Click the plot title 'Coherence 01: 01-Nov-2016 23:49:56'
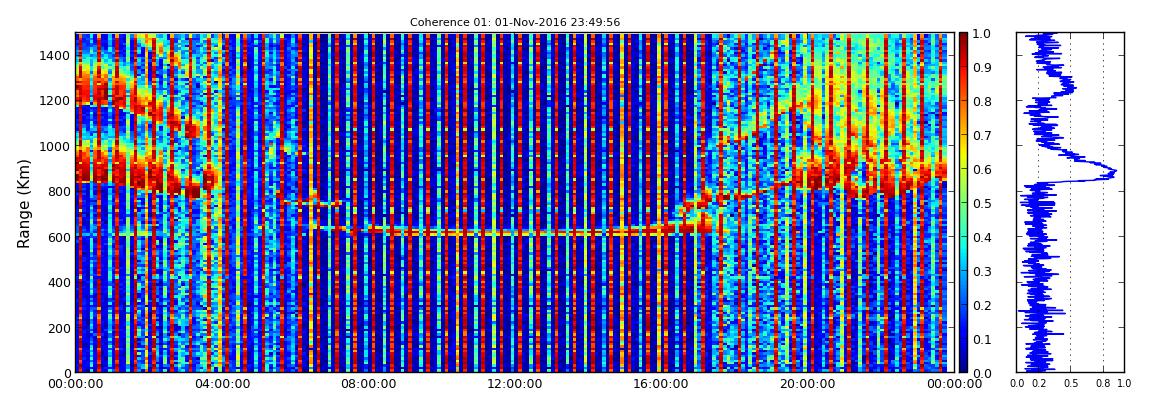The height and width of the screenshot is (407, 1150). tap(515, 23)
